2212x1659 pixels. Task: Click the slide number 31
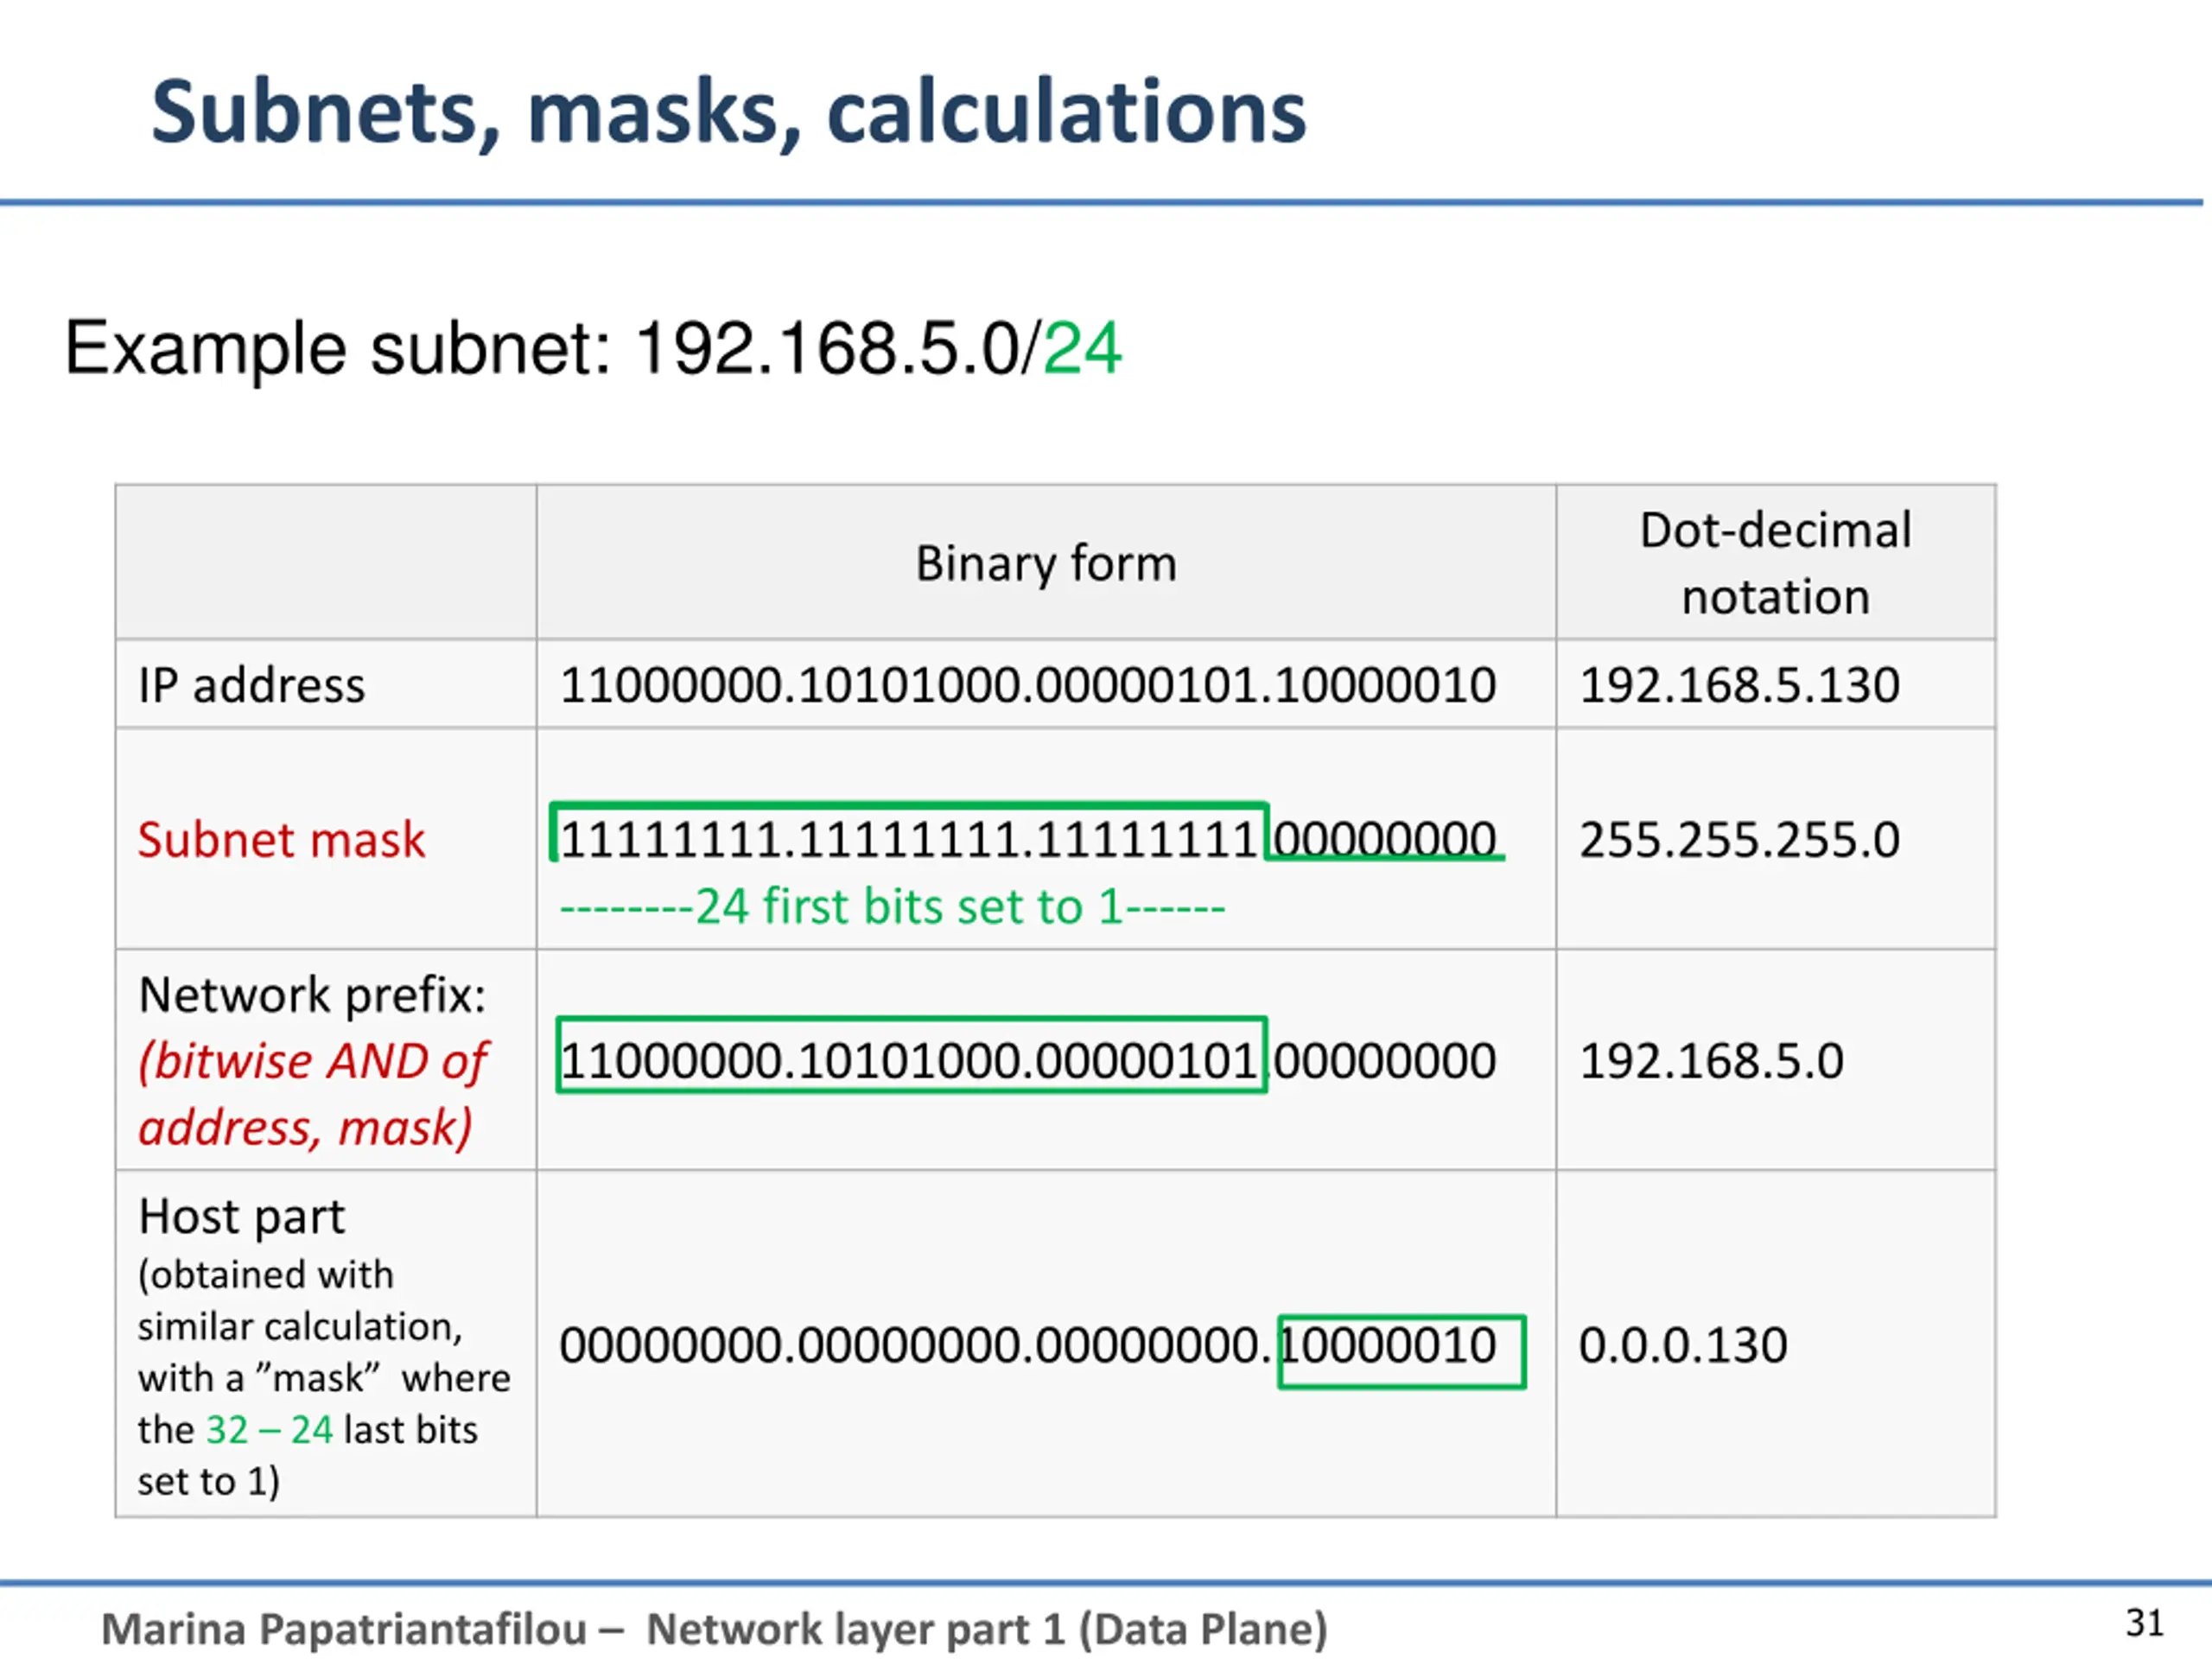[x=2144, y=1623]
